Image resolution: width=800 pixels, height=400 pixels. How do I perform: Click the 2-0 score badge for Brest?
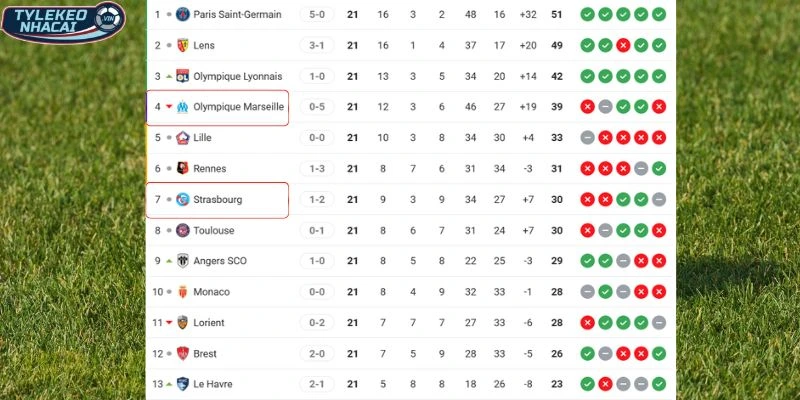tap(315, 354)
